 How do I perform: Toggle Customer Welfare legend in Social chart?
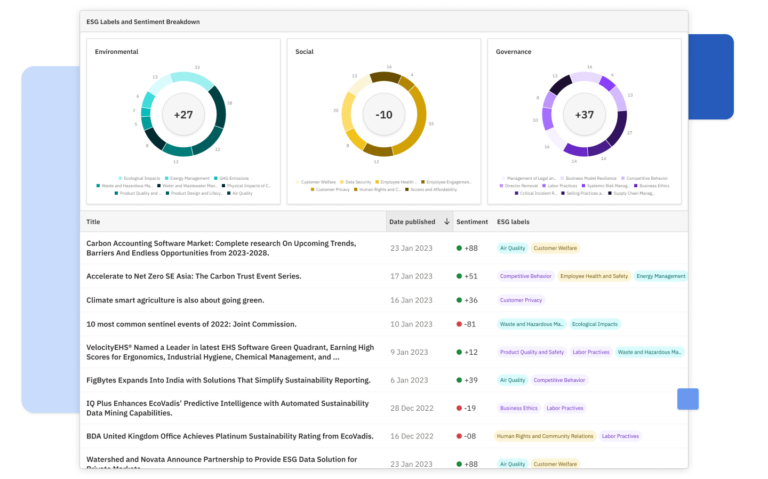(x=320, y=182)
